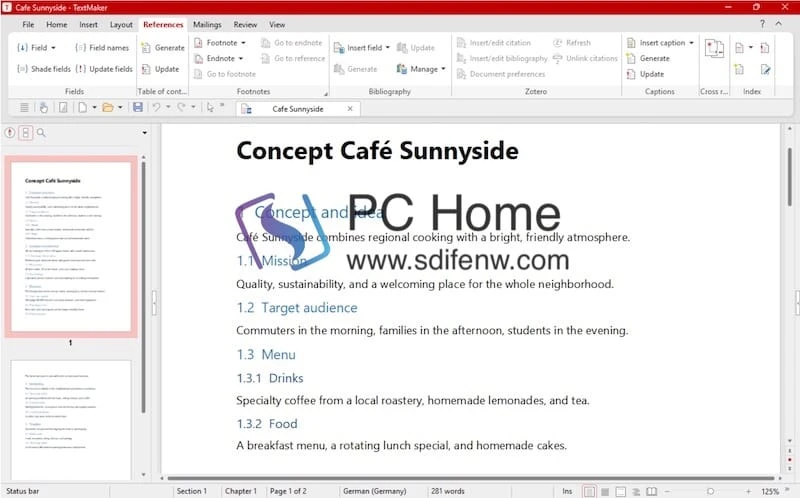
Task: Open the File menu
Action: [29, 24]
